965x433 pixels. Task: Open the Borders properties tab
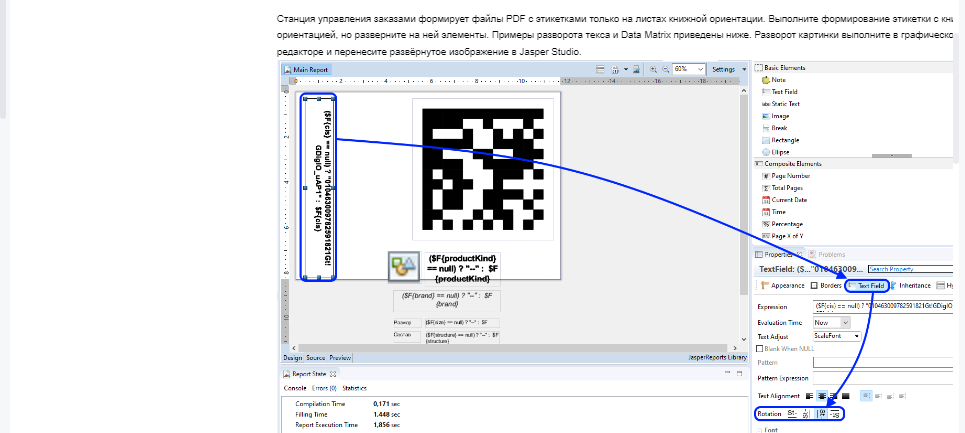pos(826,285)
